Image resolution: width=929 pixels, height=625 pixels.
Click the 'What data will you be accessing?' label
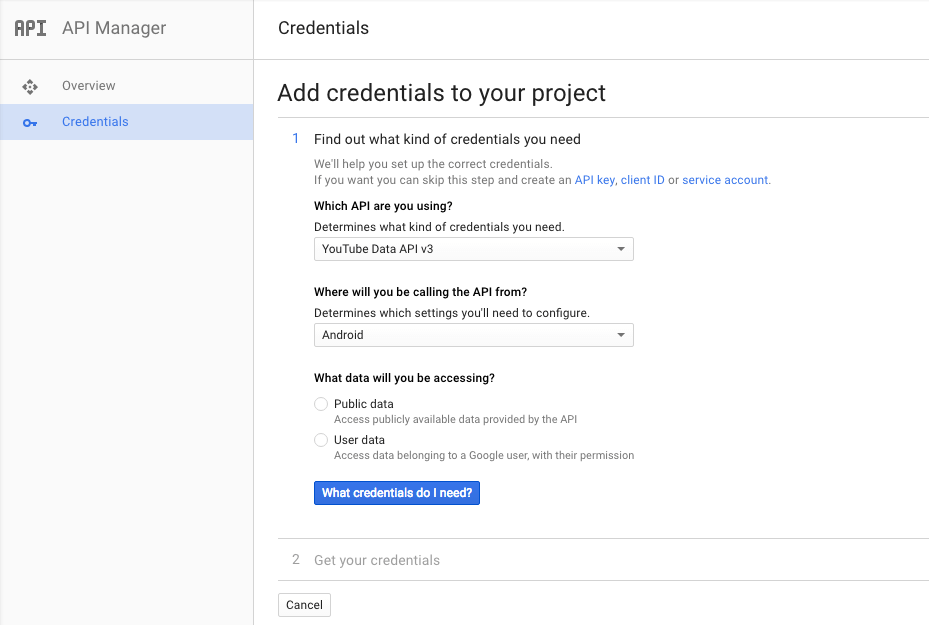[404, 378]
